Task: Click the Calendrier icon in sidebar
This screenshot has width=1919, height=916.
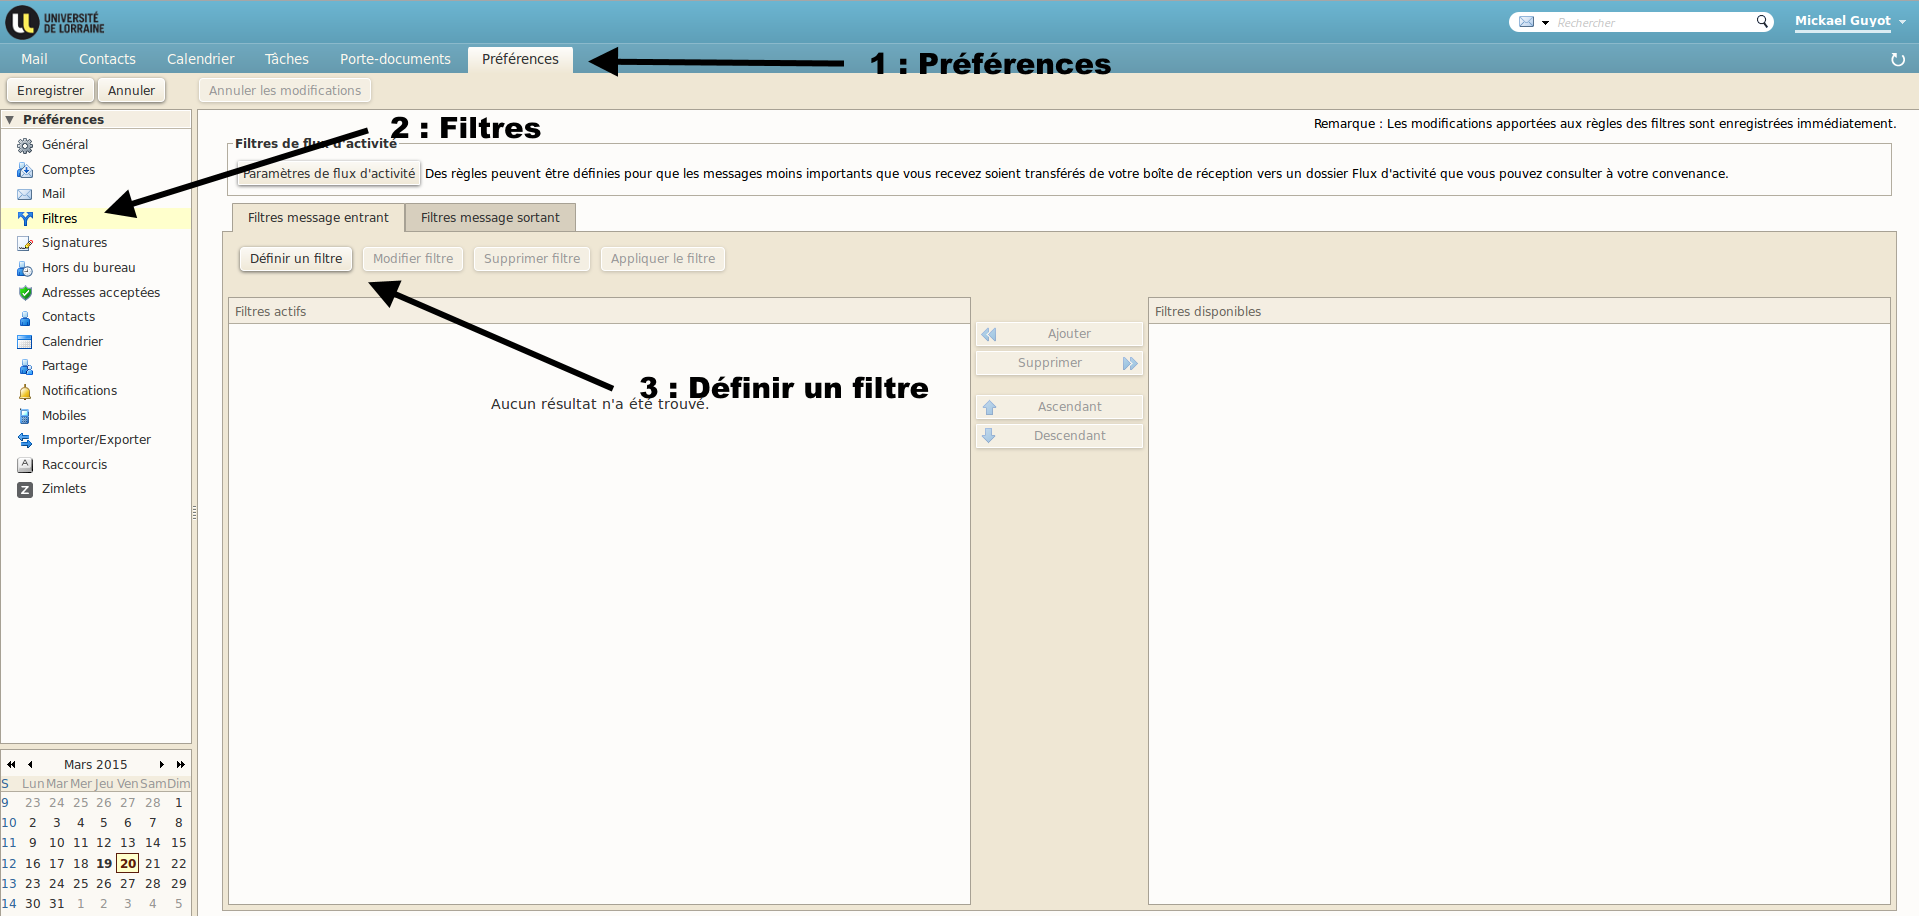Action: [x=25, y=342]
